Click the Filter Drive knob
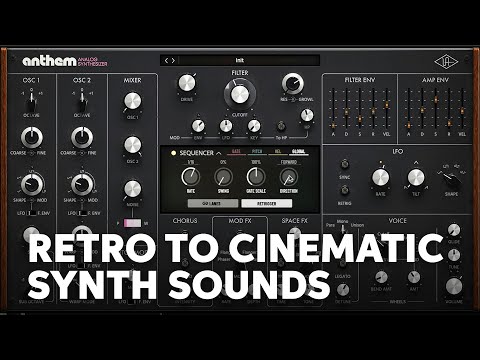 pyautogui.click(x=187, y=83)
